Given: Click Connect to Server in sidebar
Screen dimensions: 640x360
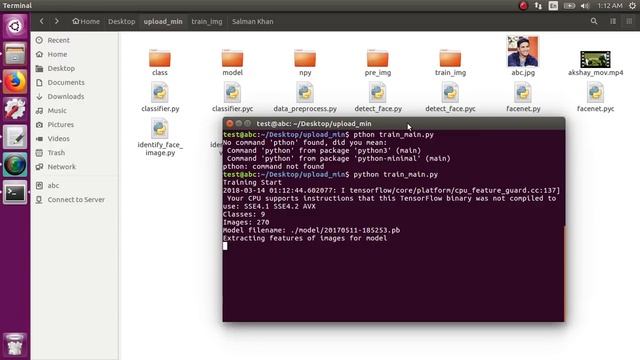Looking at the screenshot, I should (75, 200).
